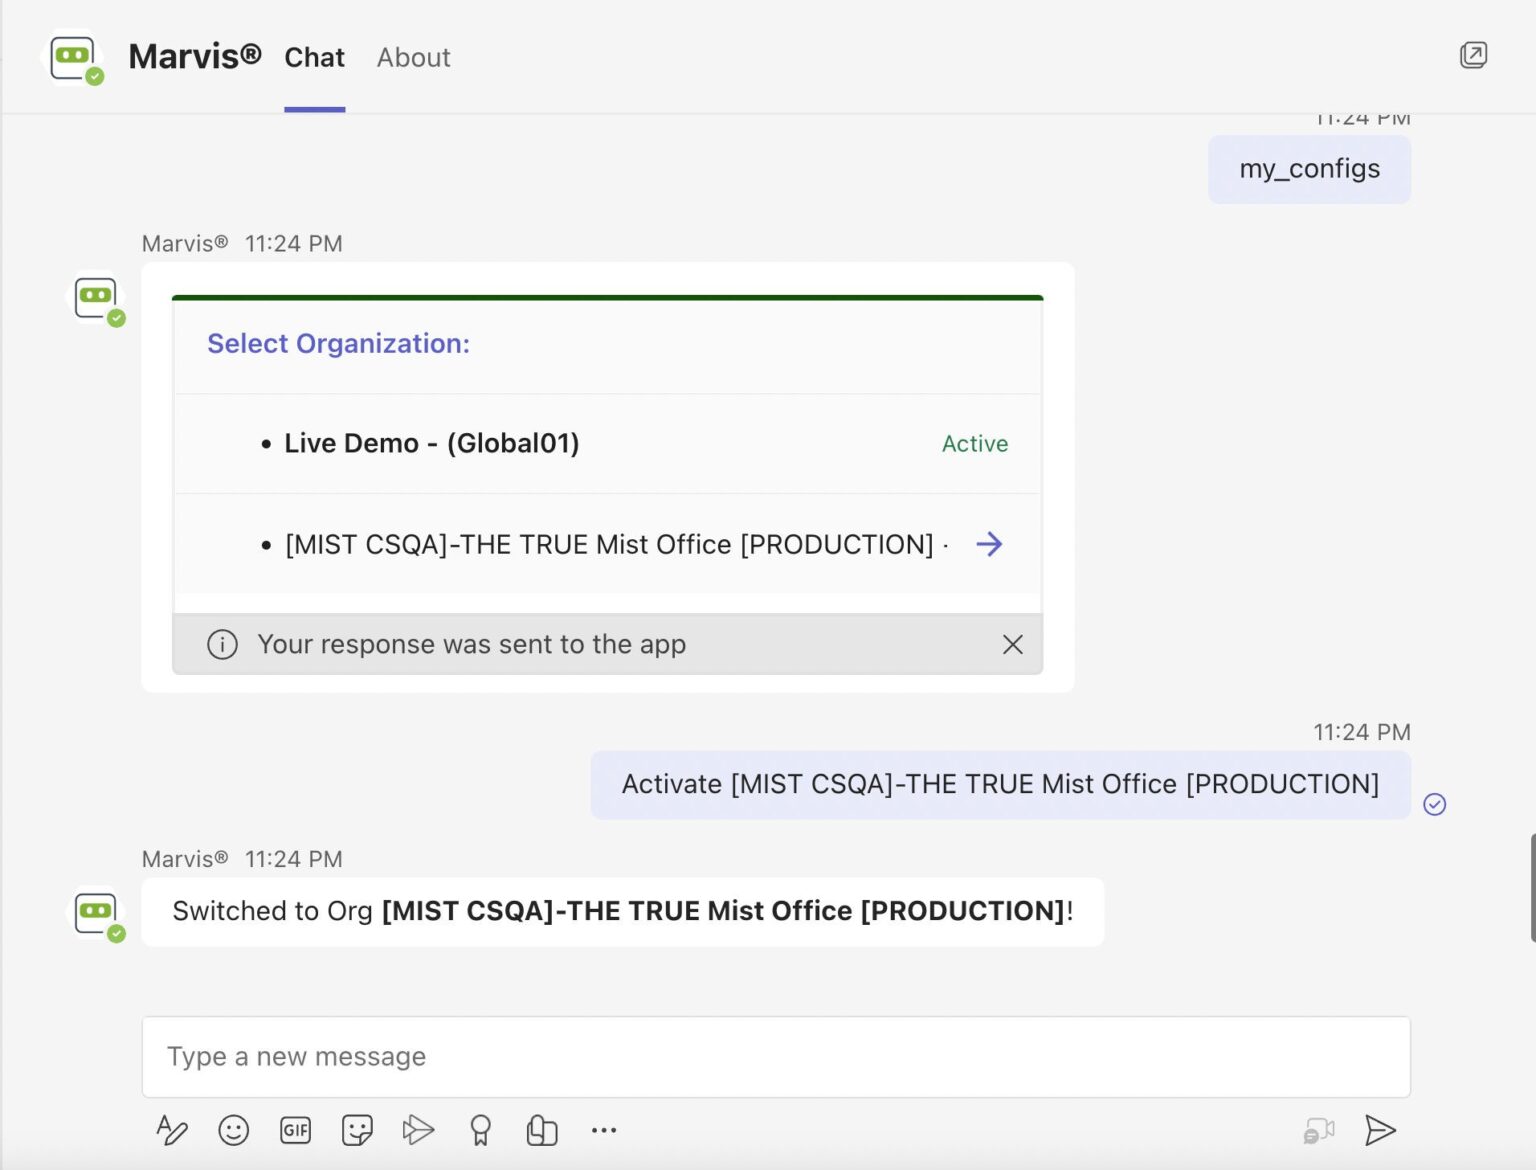Send the typed message

[x=1381, y=1130]
